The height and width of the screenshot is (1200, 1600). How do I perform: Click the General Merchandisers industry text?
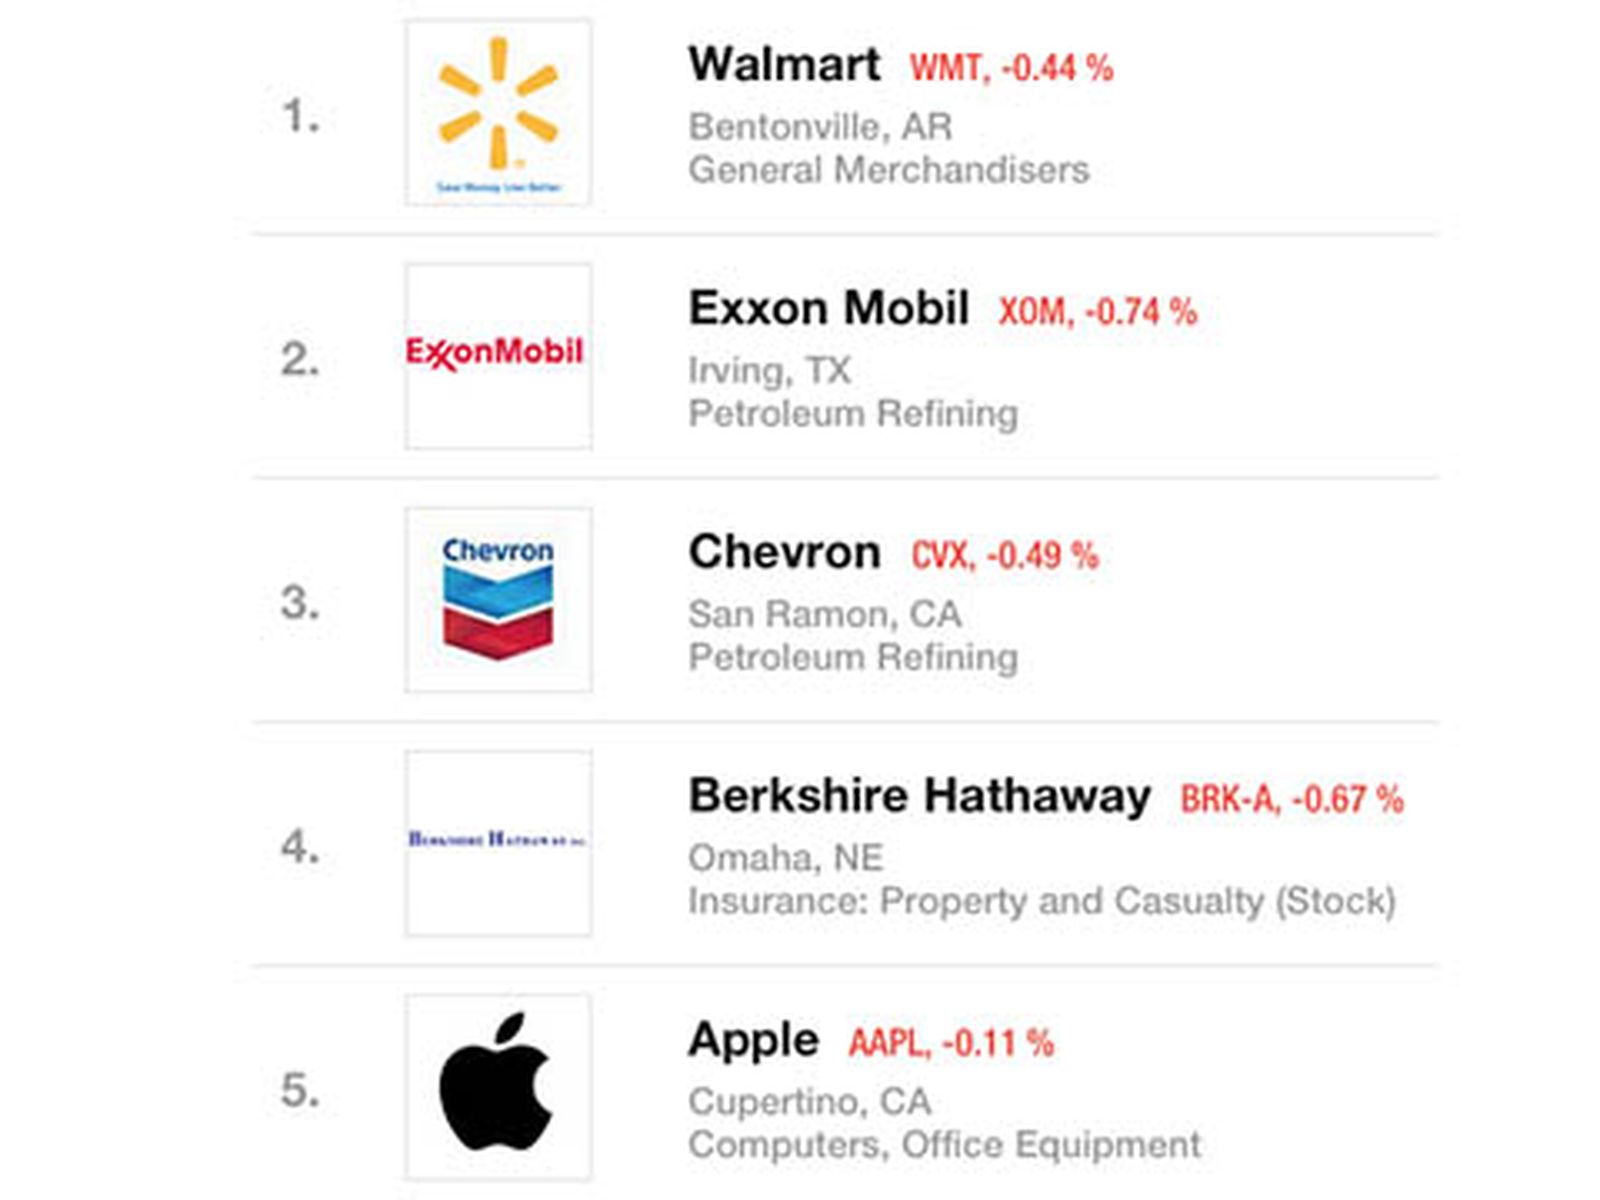pyautogui.click(x=888, y=170)
